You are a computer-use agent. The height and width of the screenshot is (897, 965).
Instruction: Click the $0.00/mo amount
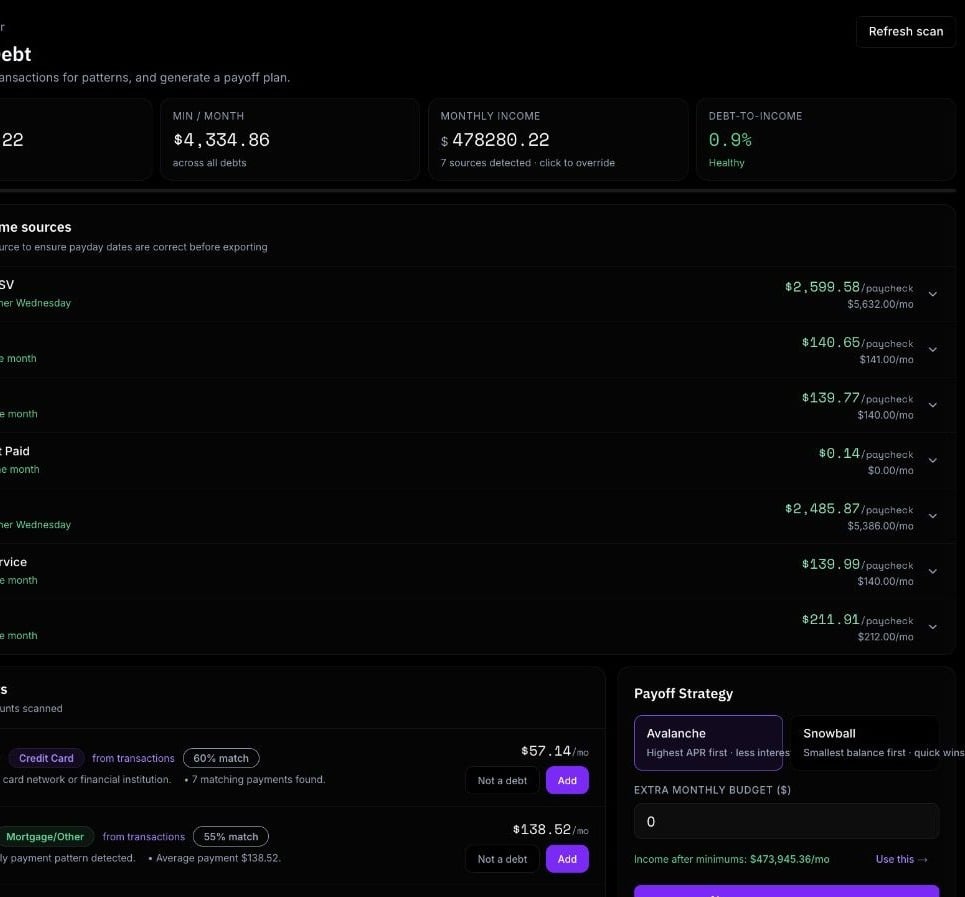891,471
